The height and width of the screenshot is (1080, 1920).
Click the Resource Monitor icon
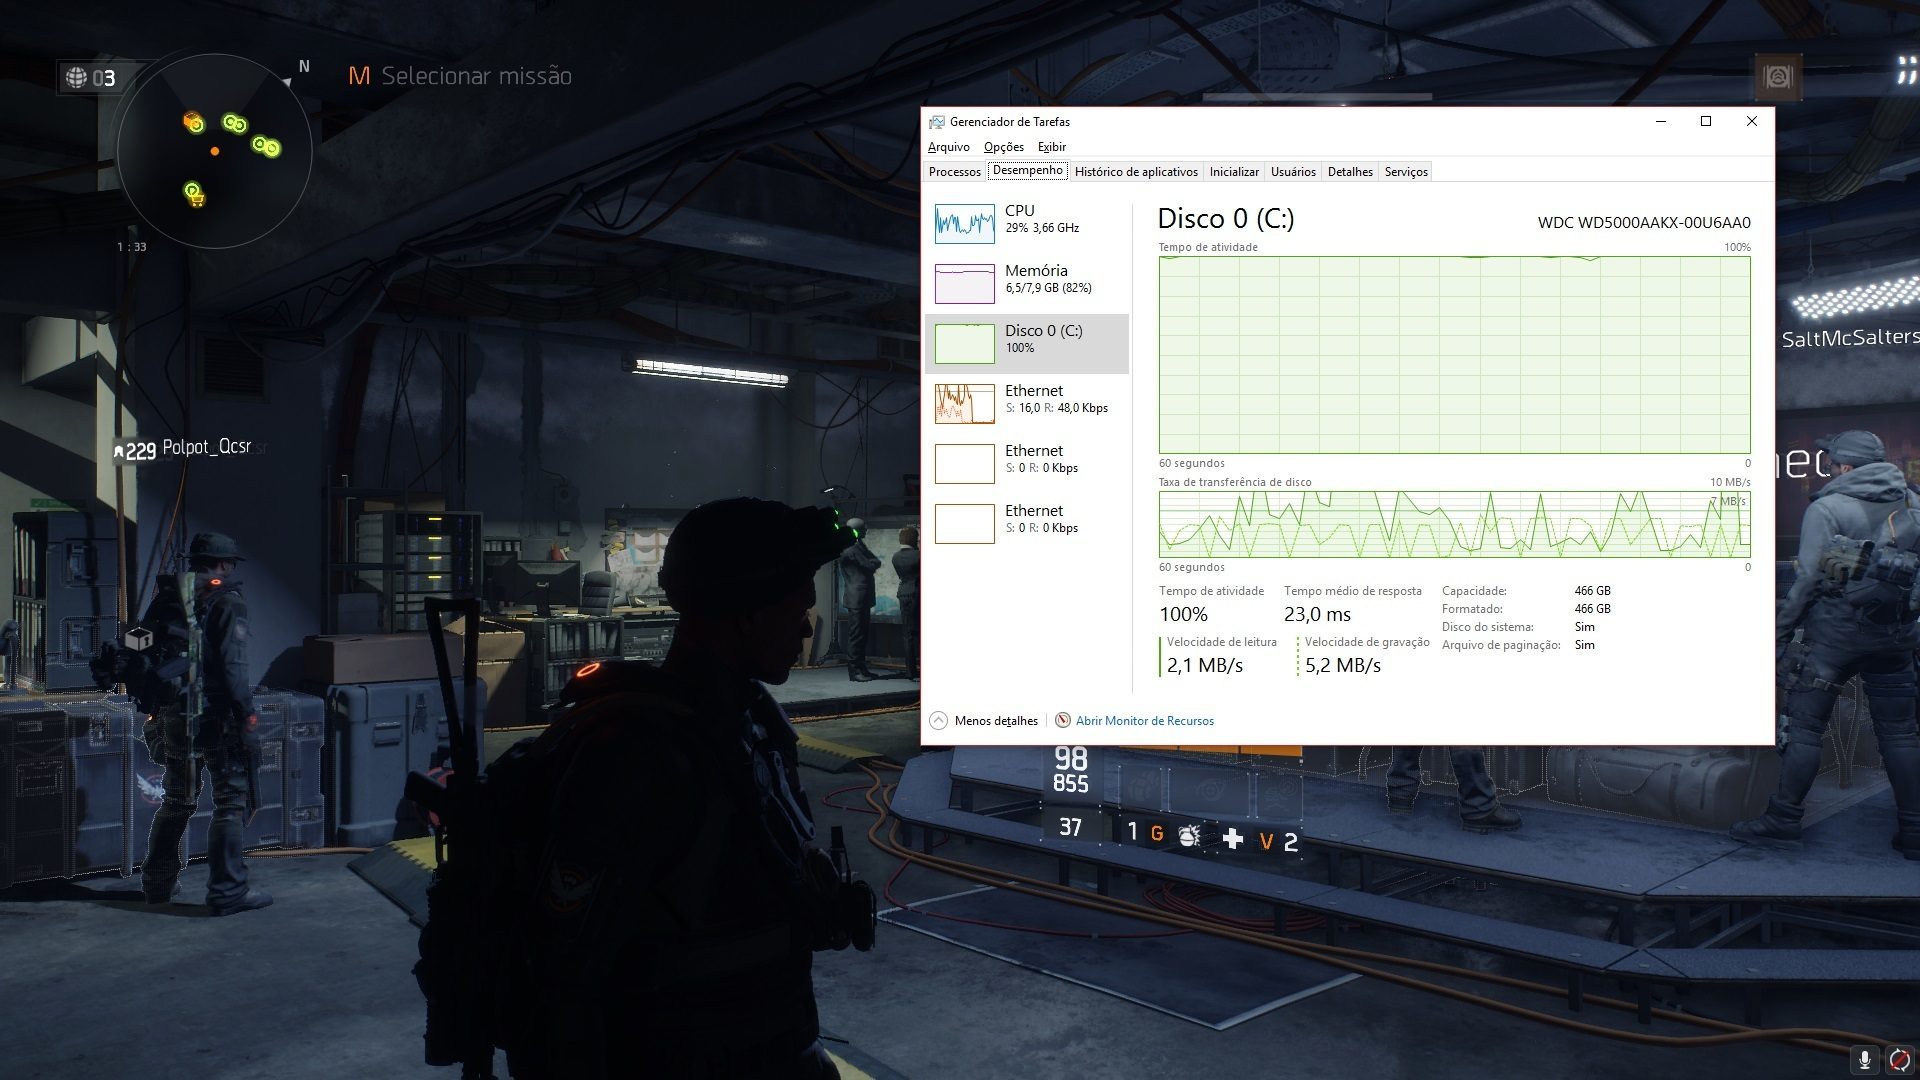pos(1063,720)
